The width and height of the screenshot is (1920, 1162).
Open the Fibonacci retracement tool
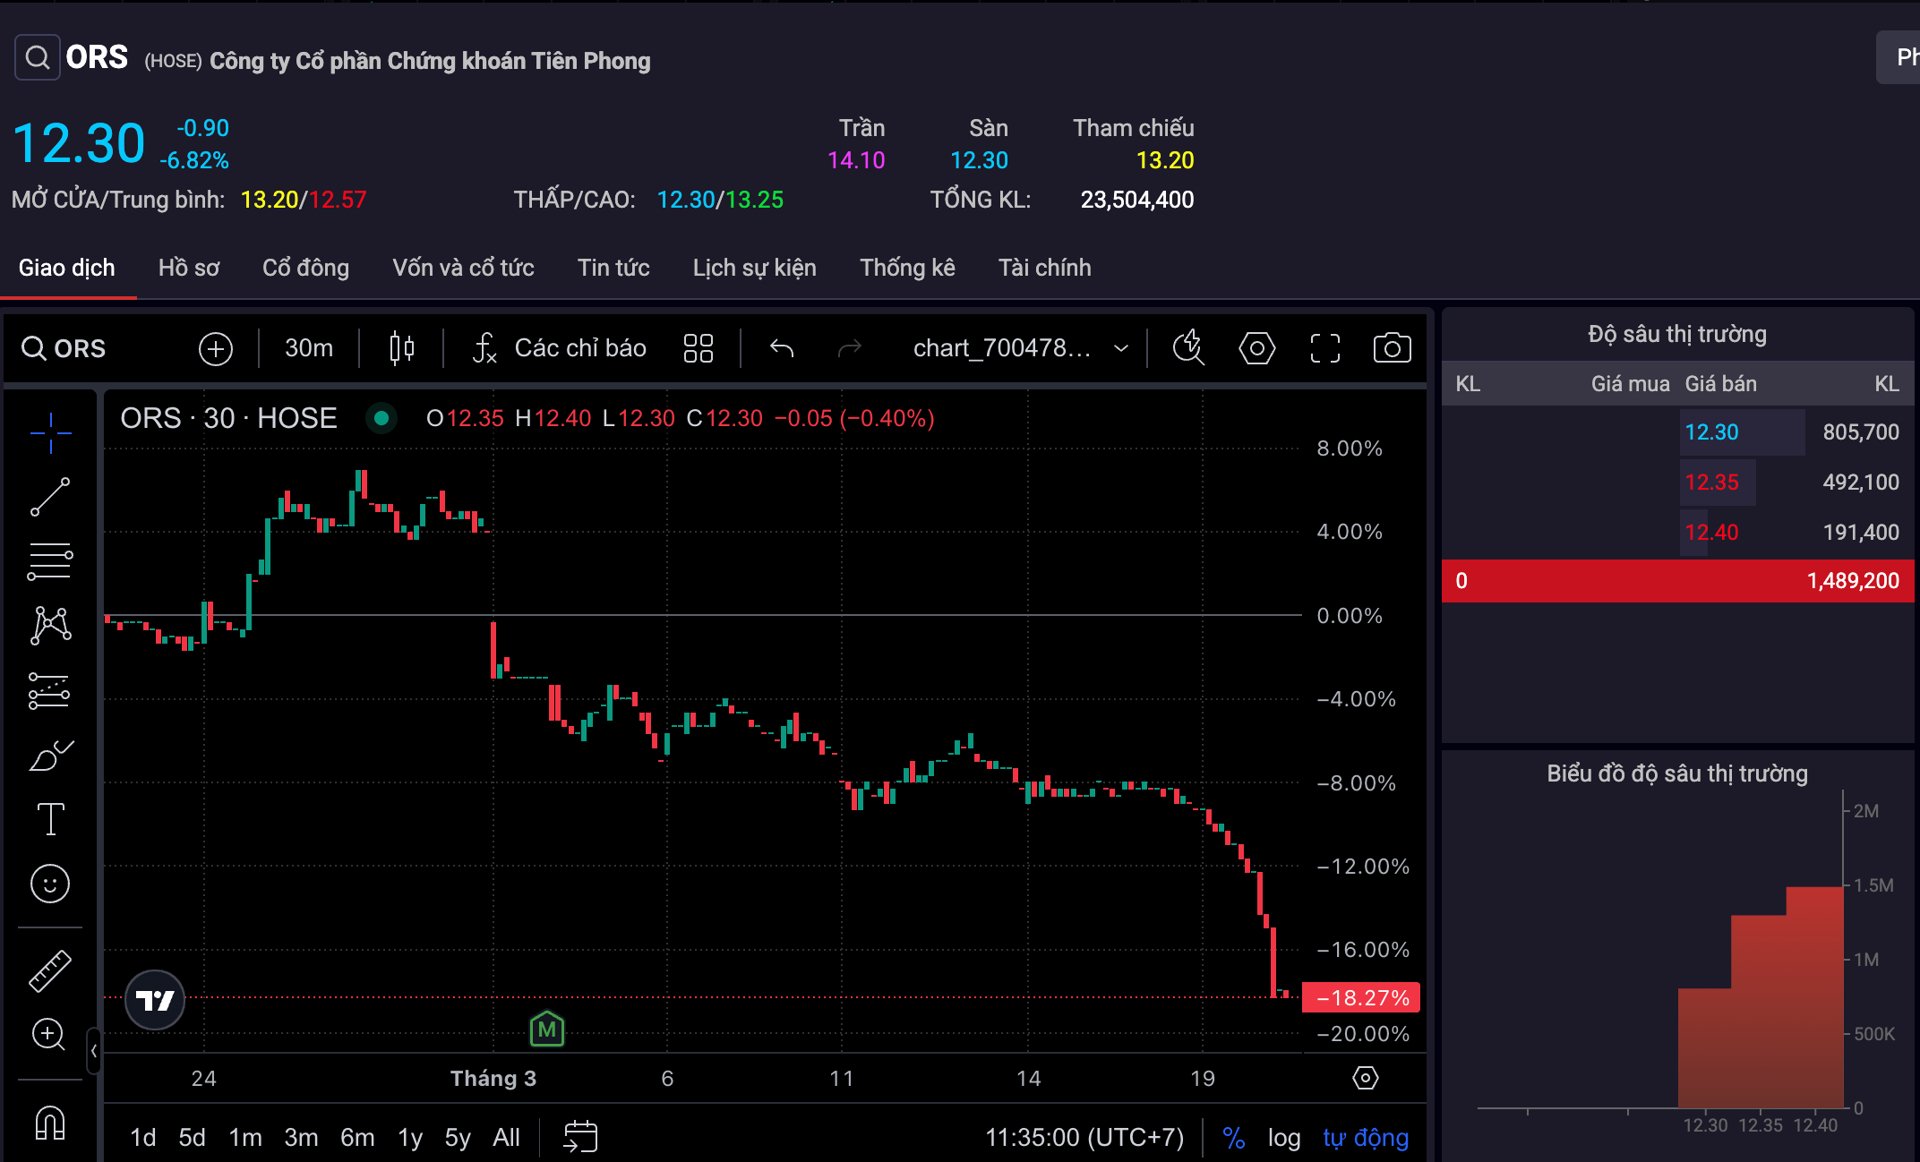click(49, 561)
